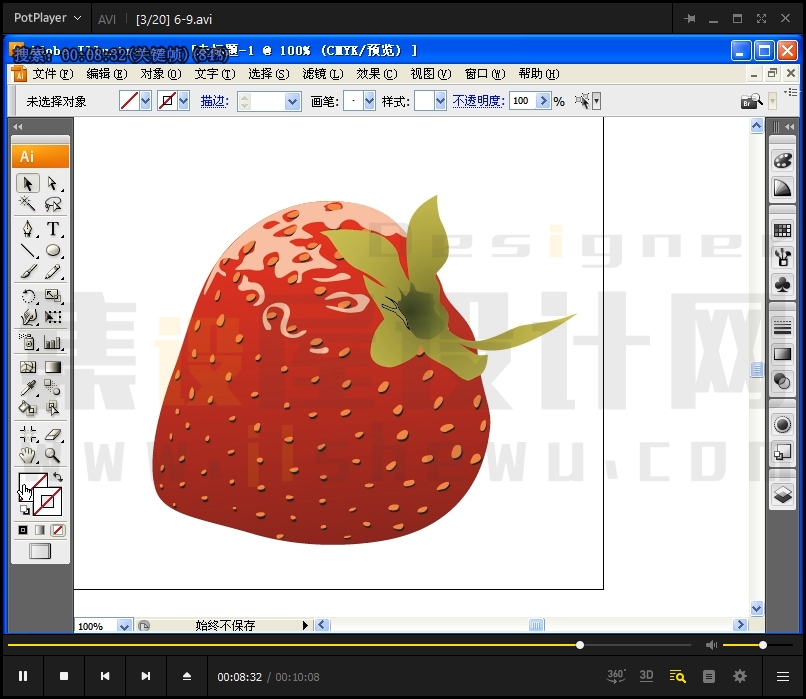Open the stroke weight dropdown

292,101
